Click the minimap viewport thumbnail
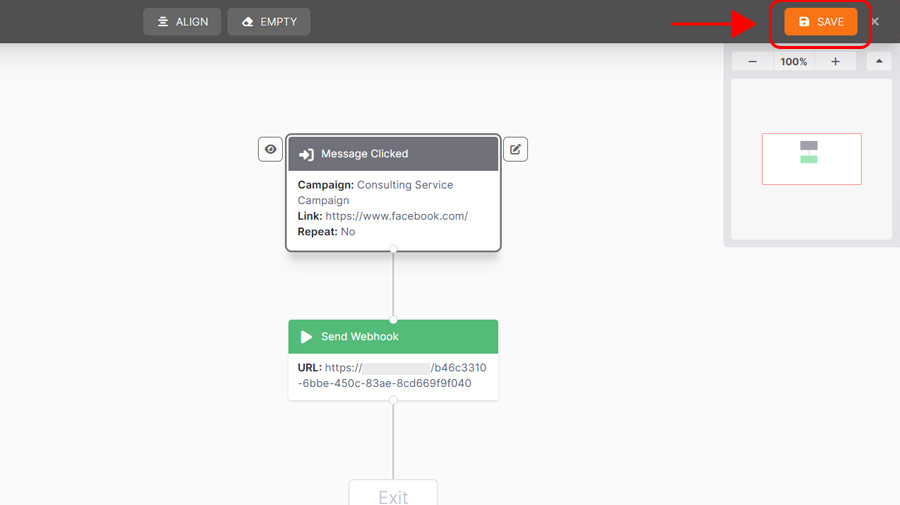The width and height of the screenshot is (900, 505). (x=811, y=159)
